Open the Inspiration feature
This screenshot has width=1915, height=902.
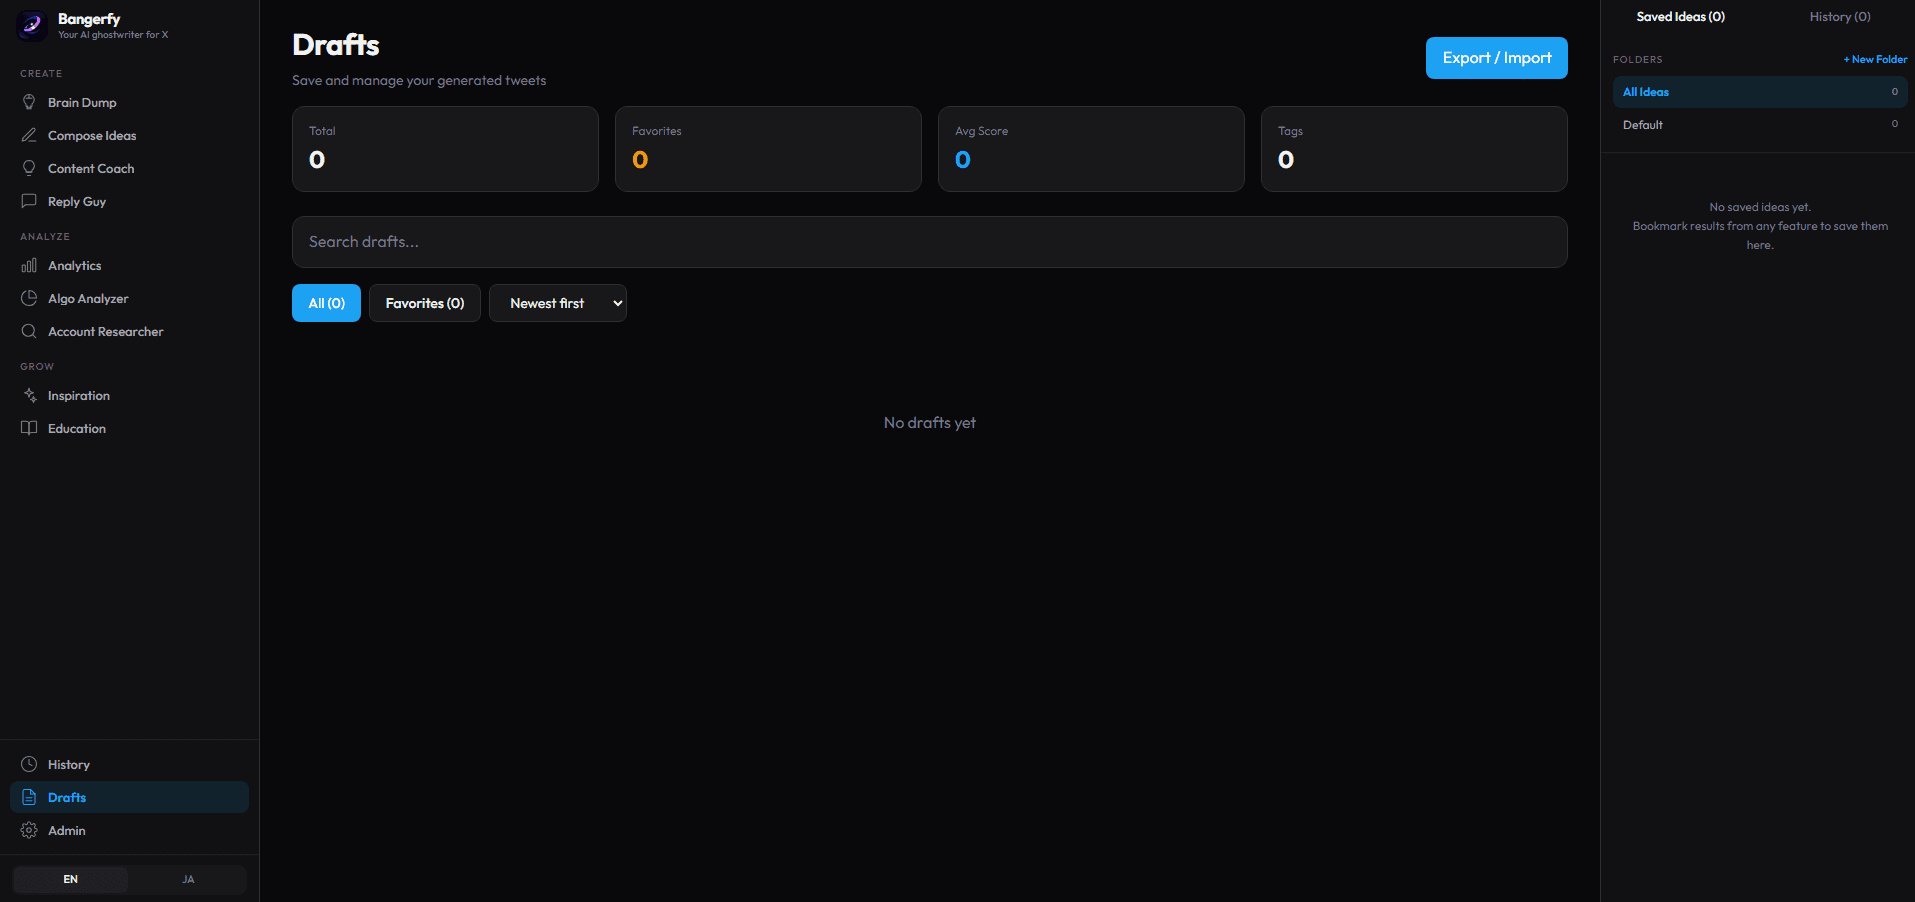point(78,395)
